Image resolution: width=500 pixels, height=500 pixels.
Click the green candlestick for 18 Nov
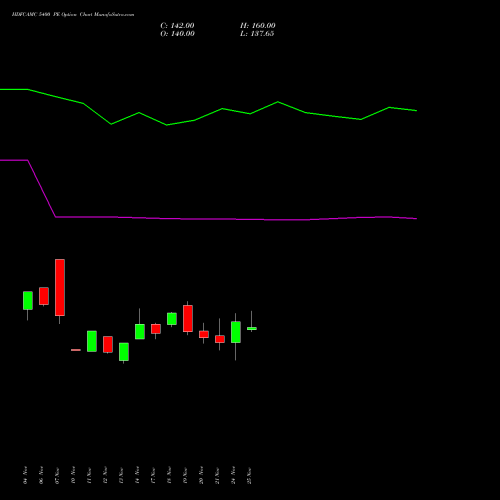(x=172, y=319)
